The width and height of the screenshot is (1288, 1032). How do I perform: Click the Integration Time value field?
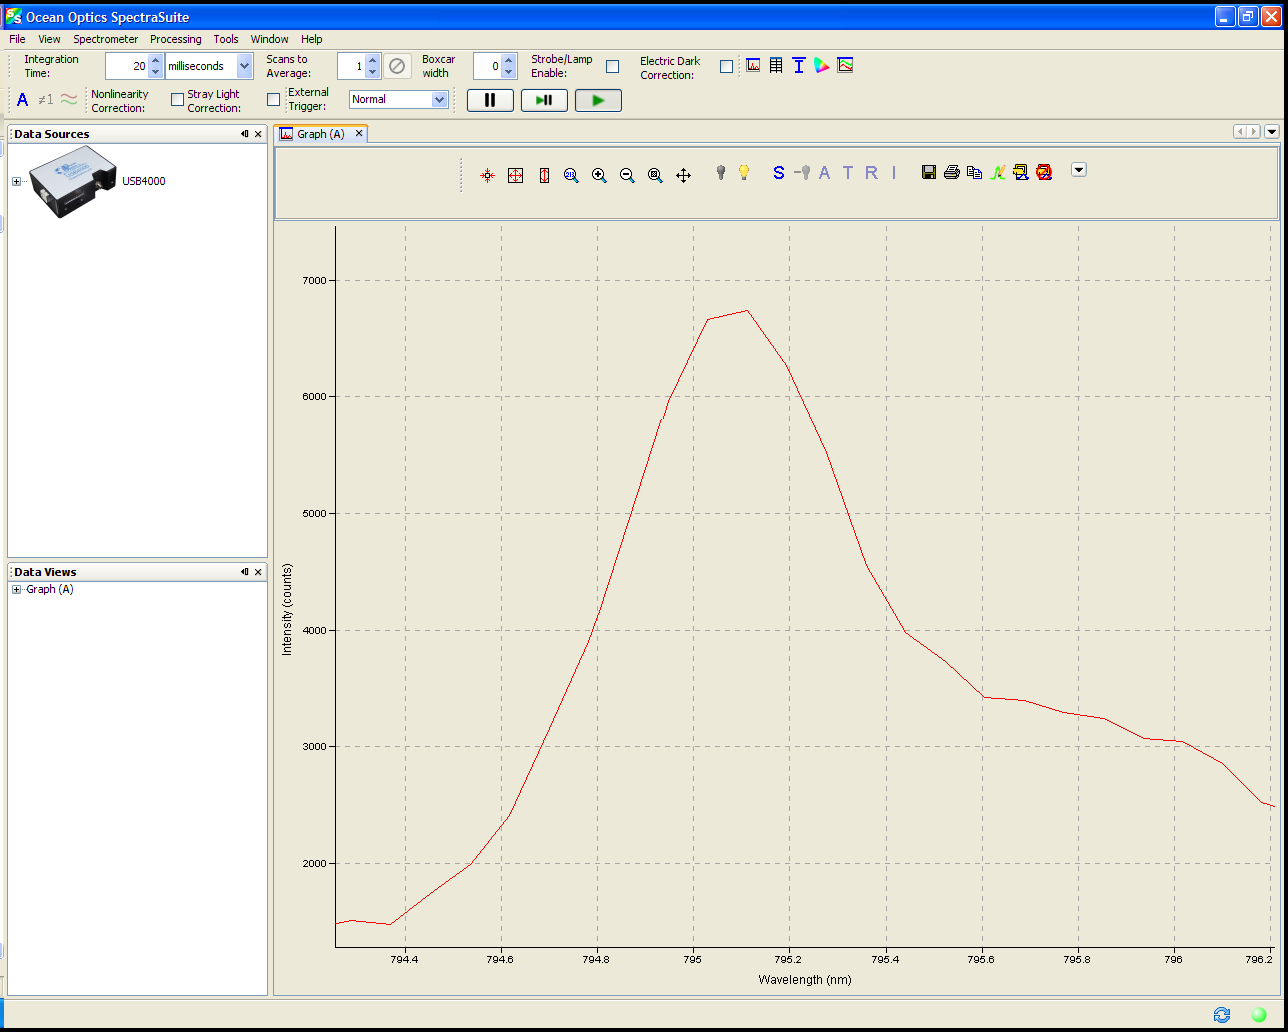126,66
